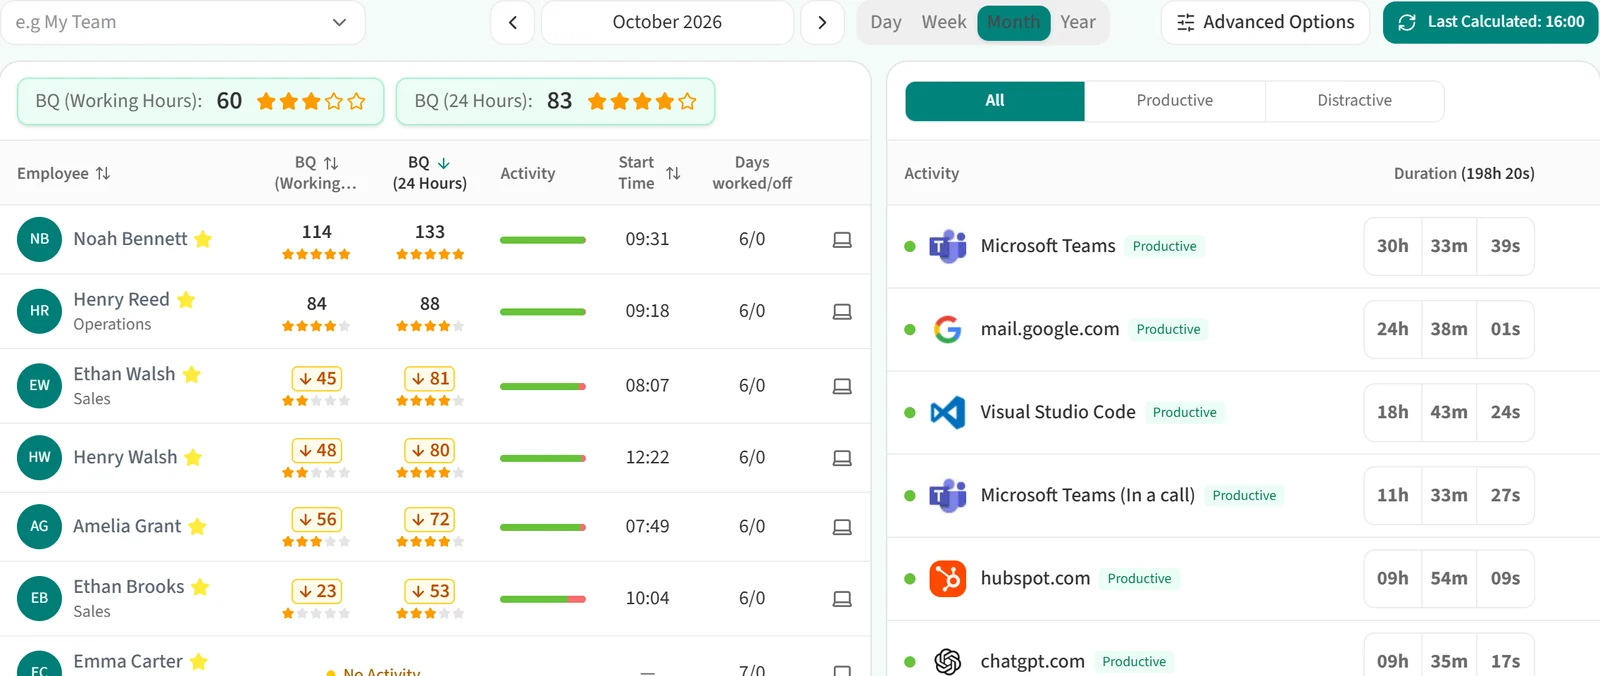Click the Visual Studio Code icon
Viewport: 1600px width, 676px height.
(947, 412)
